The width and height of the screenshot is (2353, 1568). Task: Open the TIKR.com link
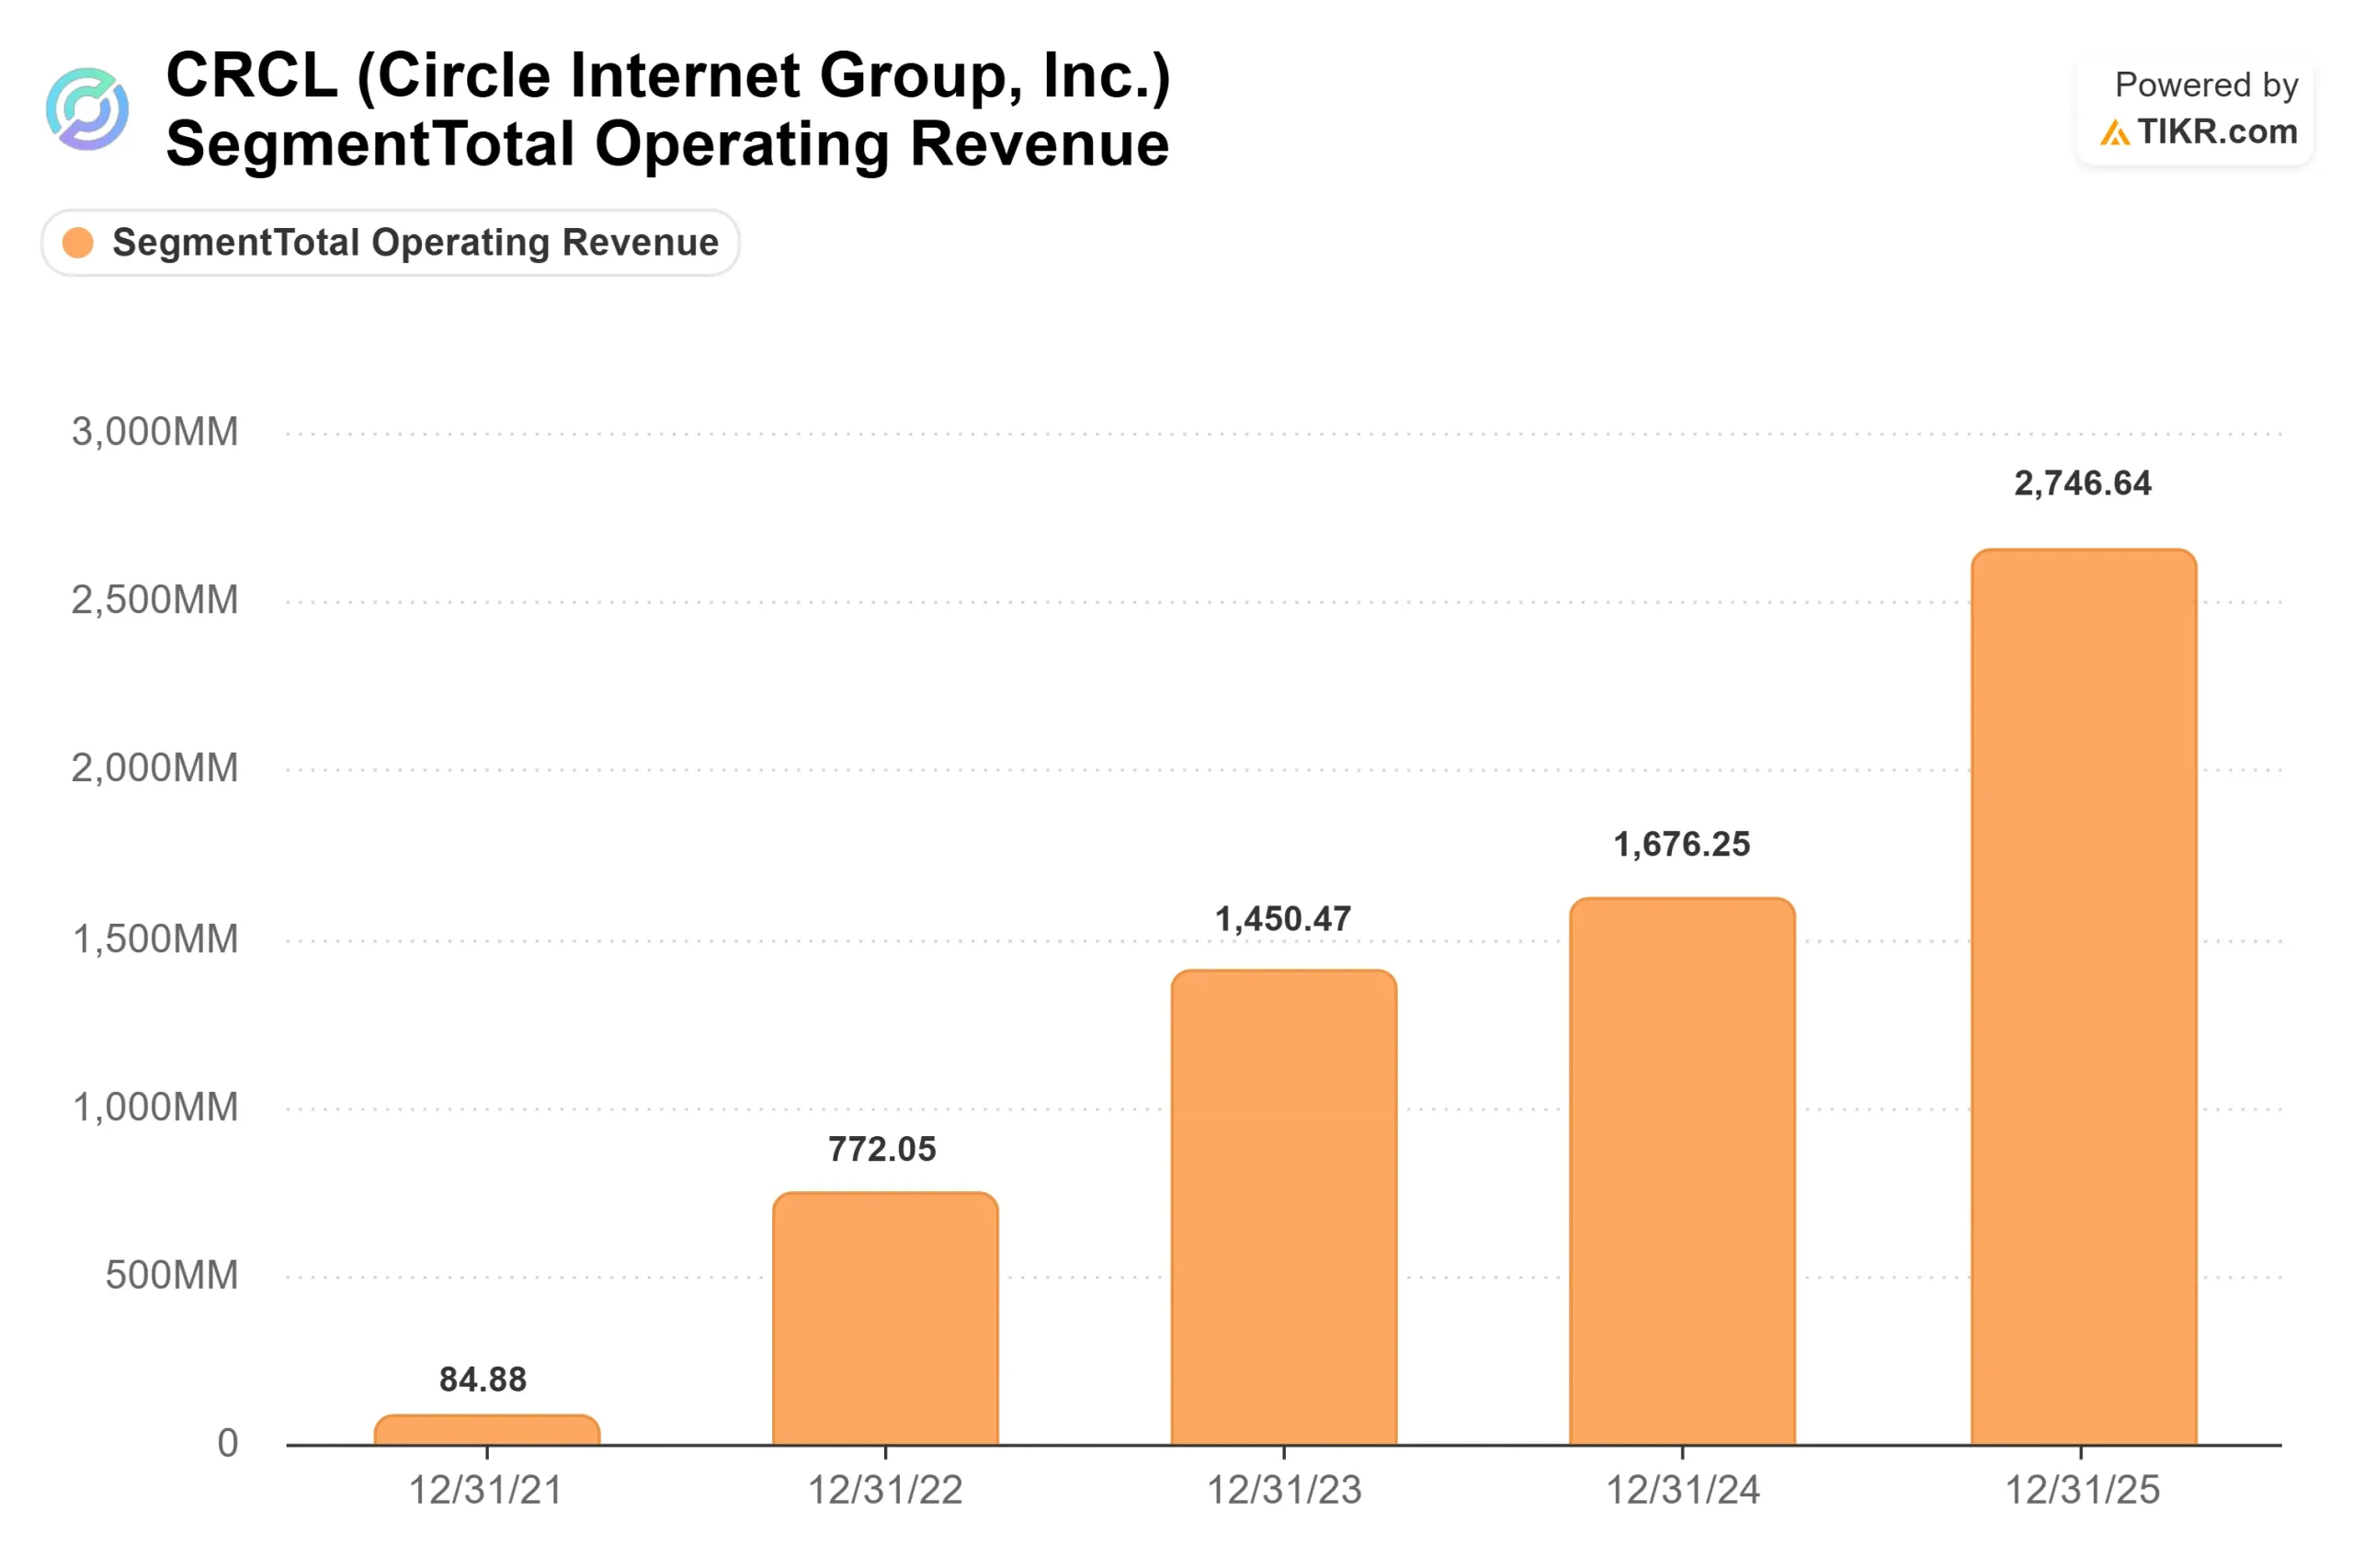pos(2215,132)
